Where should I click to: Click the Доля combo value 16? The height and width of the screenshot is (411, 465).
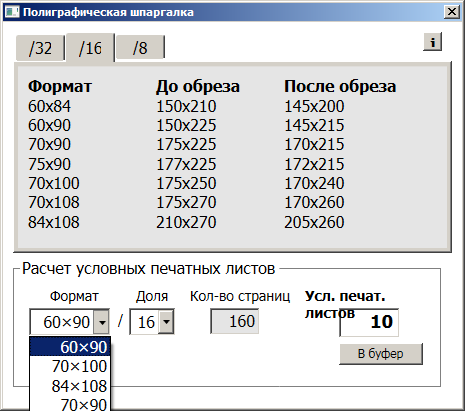click(146, 322)
